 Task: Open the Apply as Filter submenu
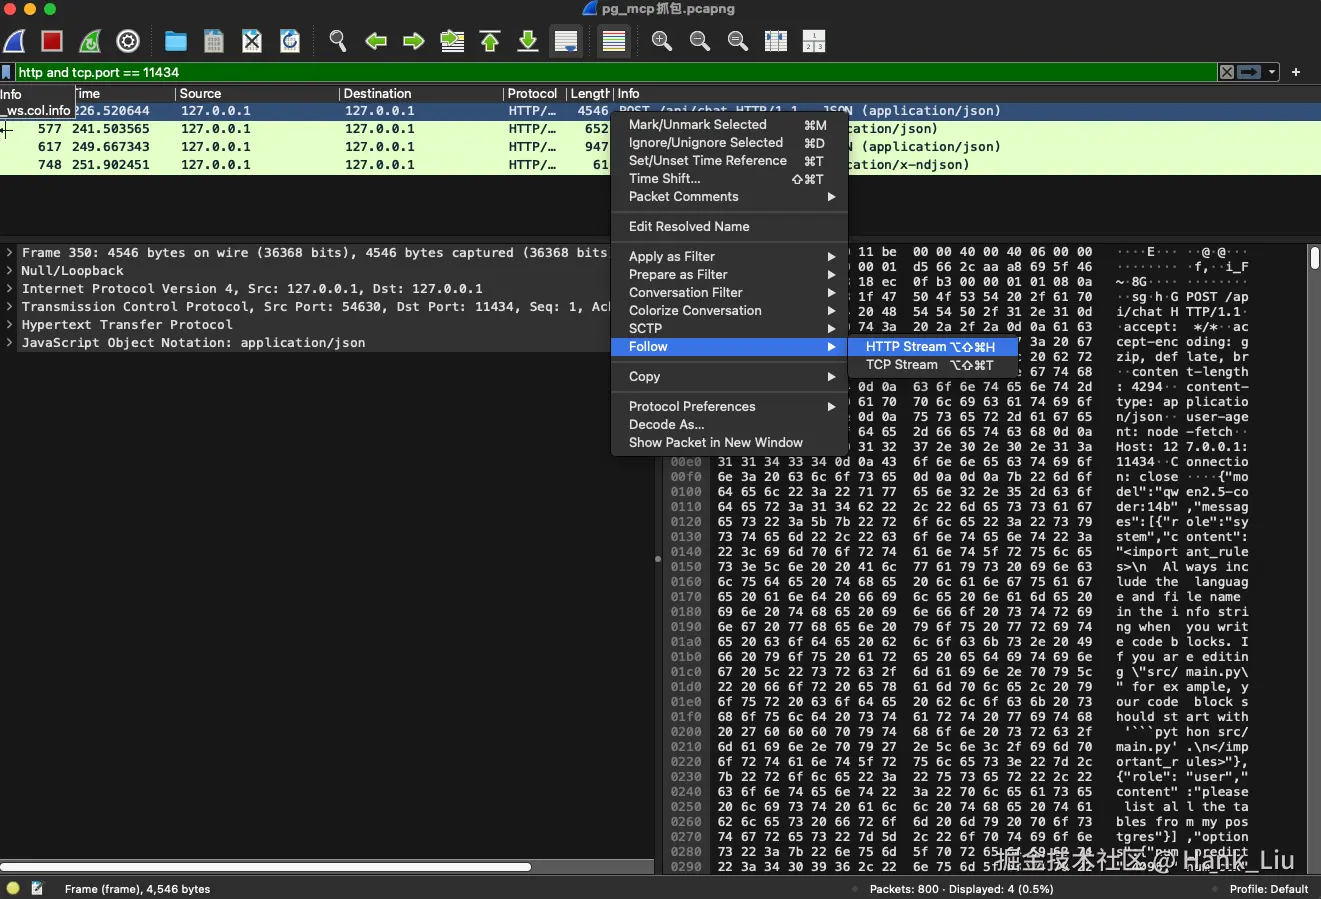(729, 257)
